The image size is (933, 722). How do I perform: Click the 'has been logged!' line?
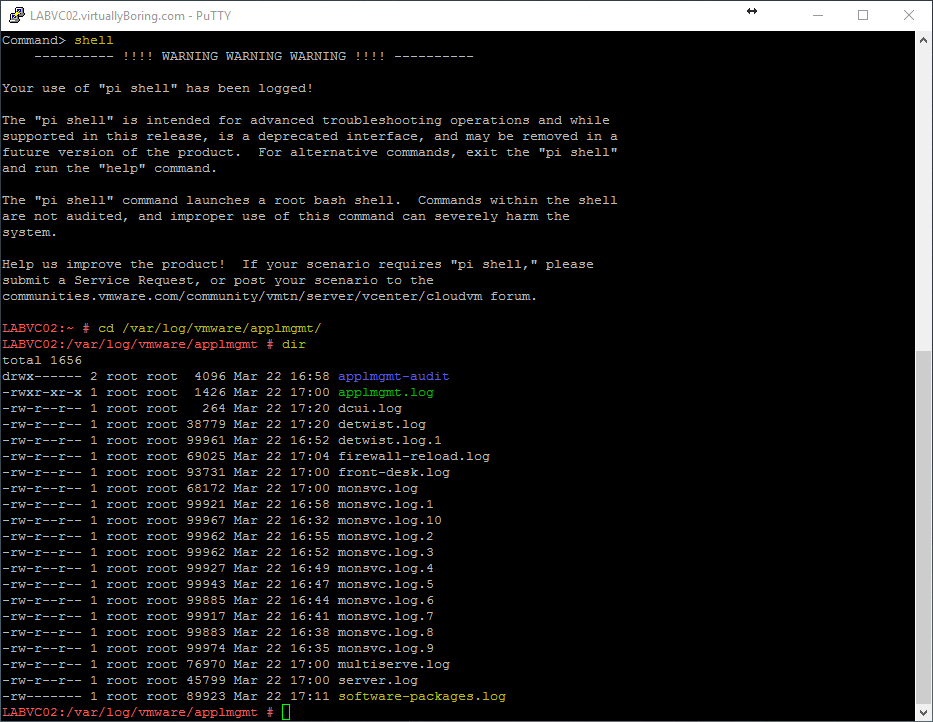pos(158,89)
